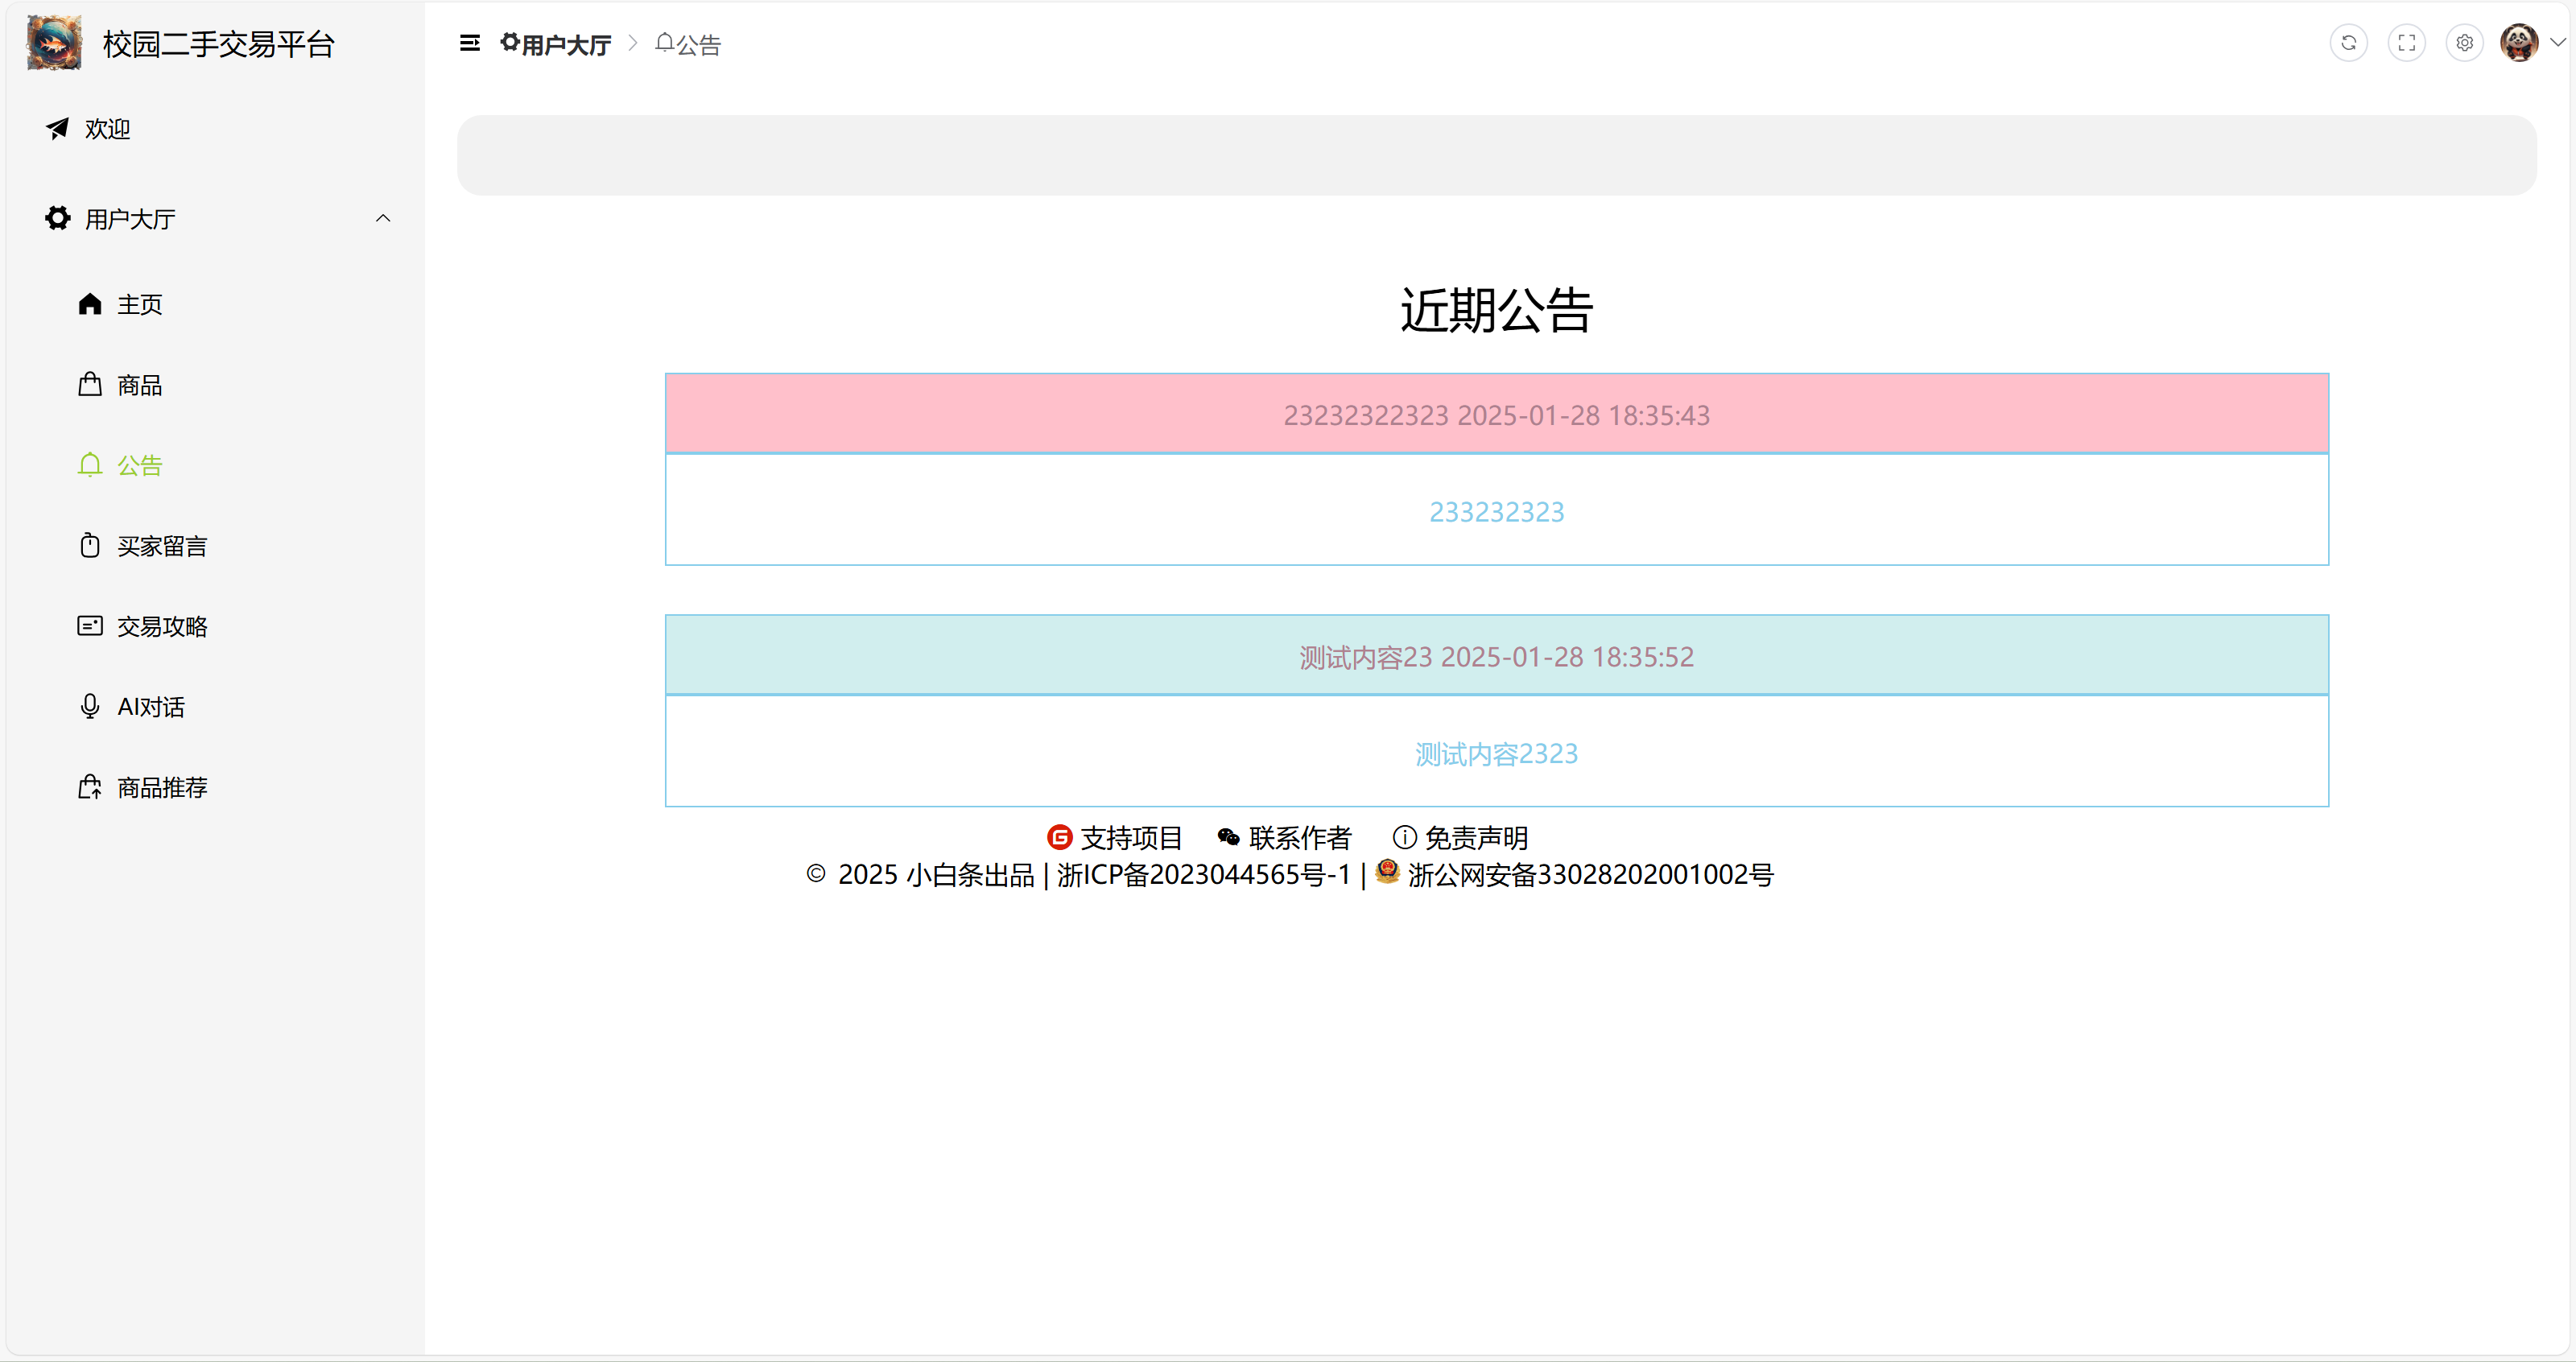Viewport: 2576px width, 1362px height.
Task: Toggle fullscreen mode icon
Action: coord(2406,43)
